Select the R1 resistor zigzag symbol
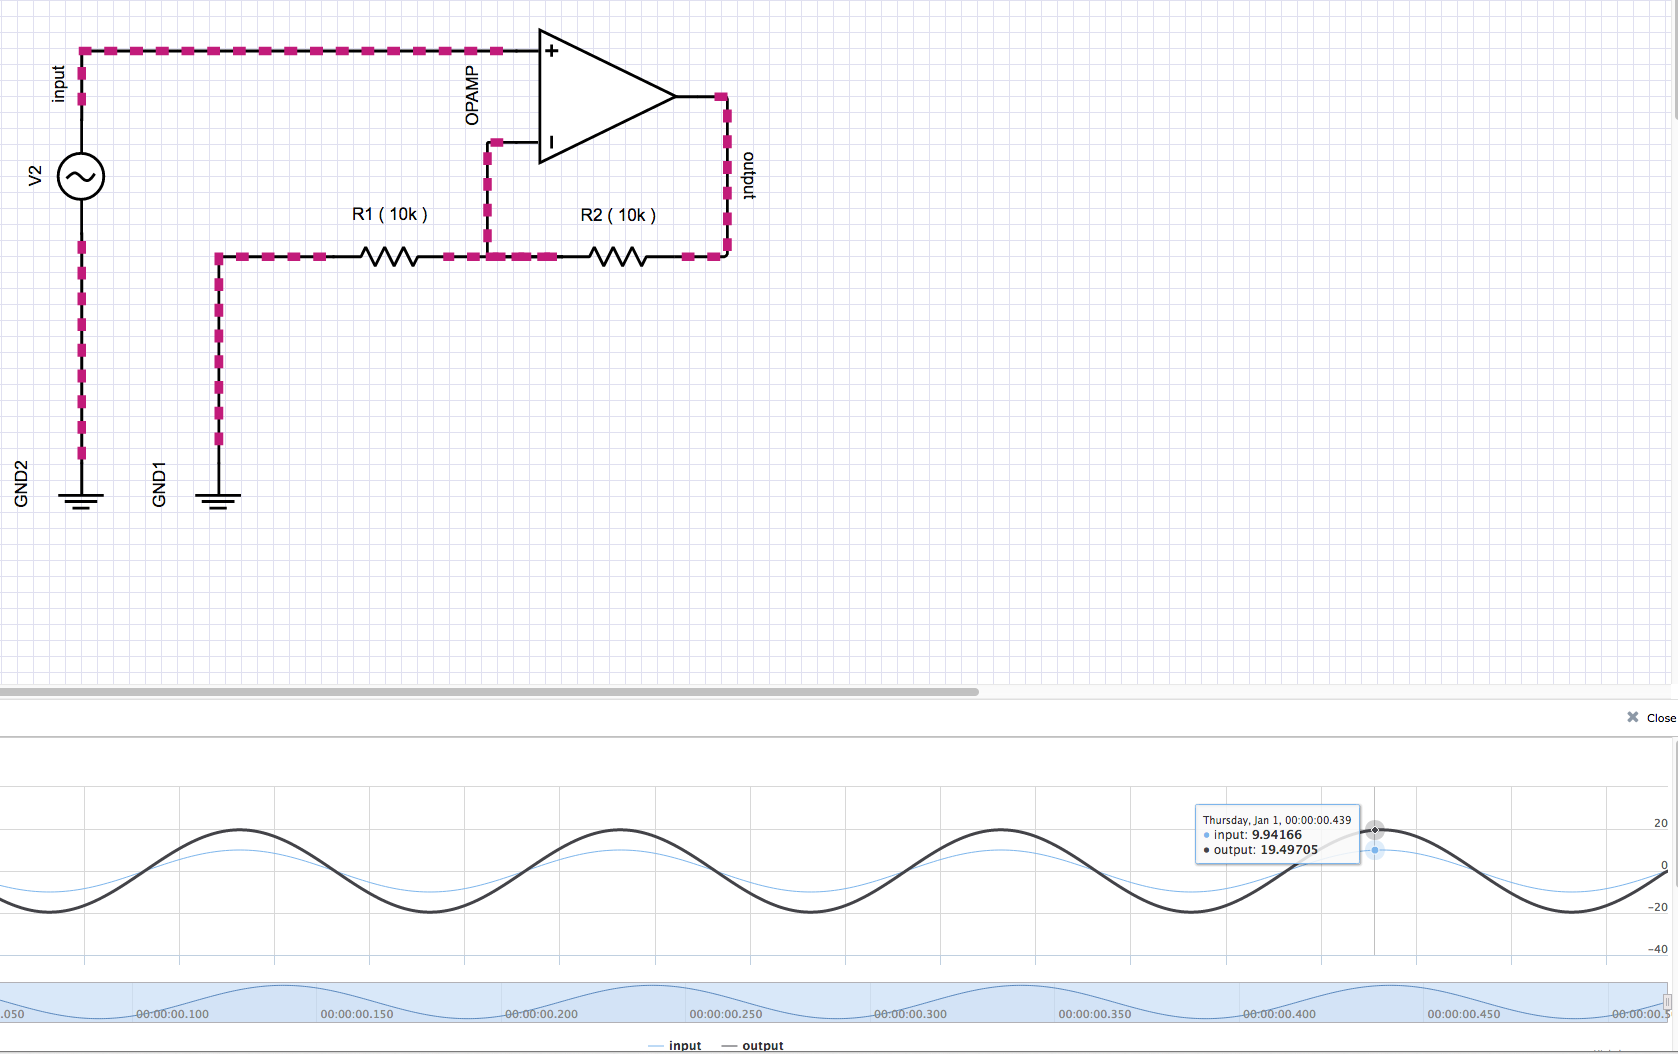This screenshot has width=1678, height=1054. [x=390, y=257]
